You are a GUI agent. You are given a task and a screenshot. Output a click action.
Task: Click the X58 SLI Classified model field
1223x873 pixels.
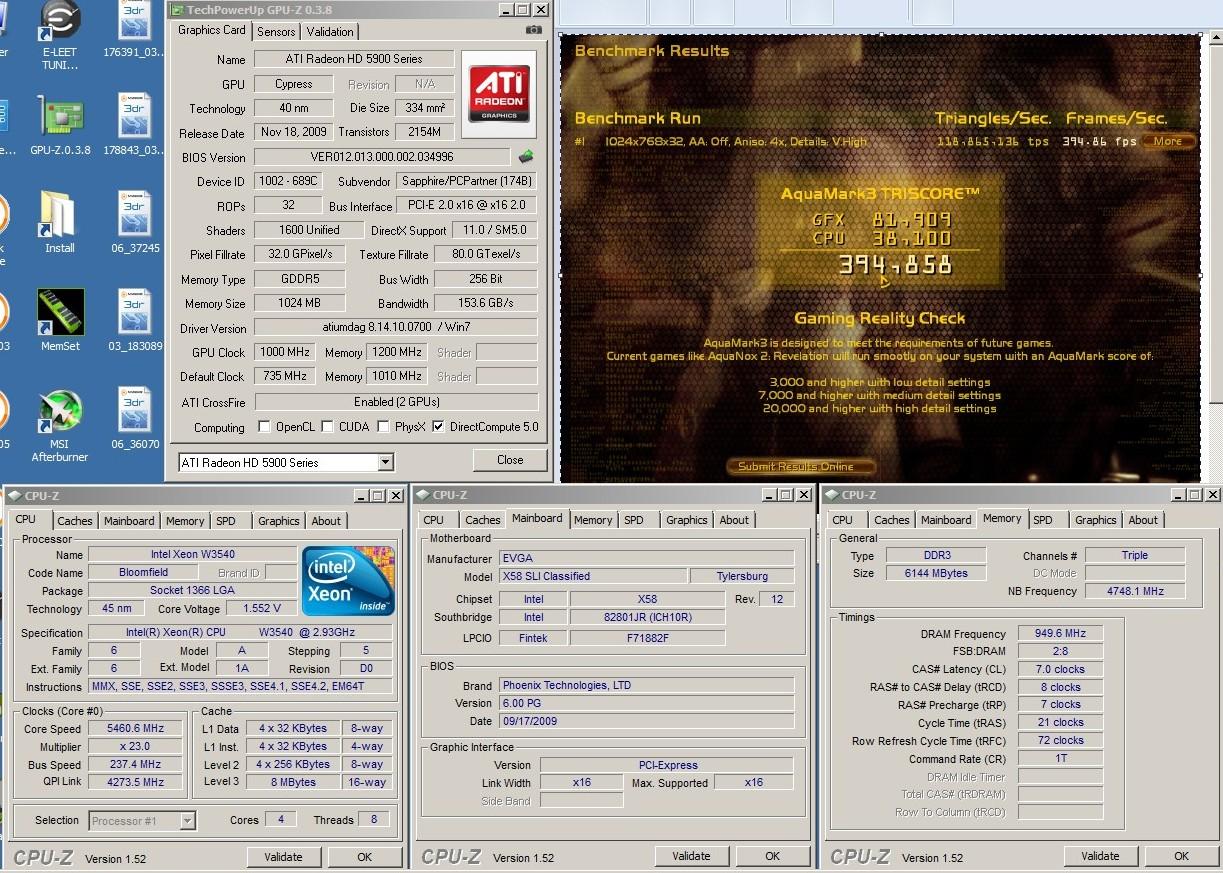[x=592, y=576]
